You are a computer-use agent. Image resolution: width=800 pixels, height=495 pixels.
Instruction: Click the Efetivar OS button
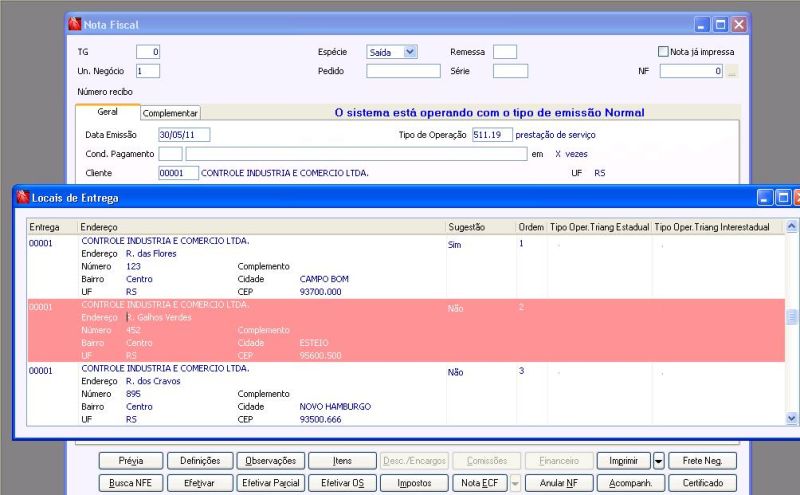point(342,483)
